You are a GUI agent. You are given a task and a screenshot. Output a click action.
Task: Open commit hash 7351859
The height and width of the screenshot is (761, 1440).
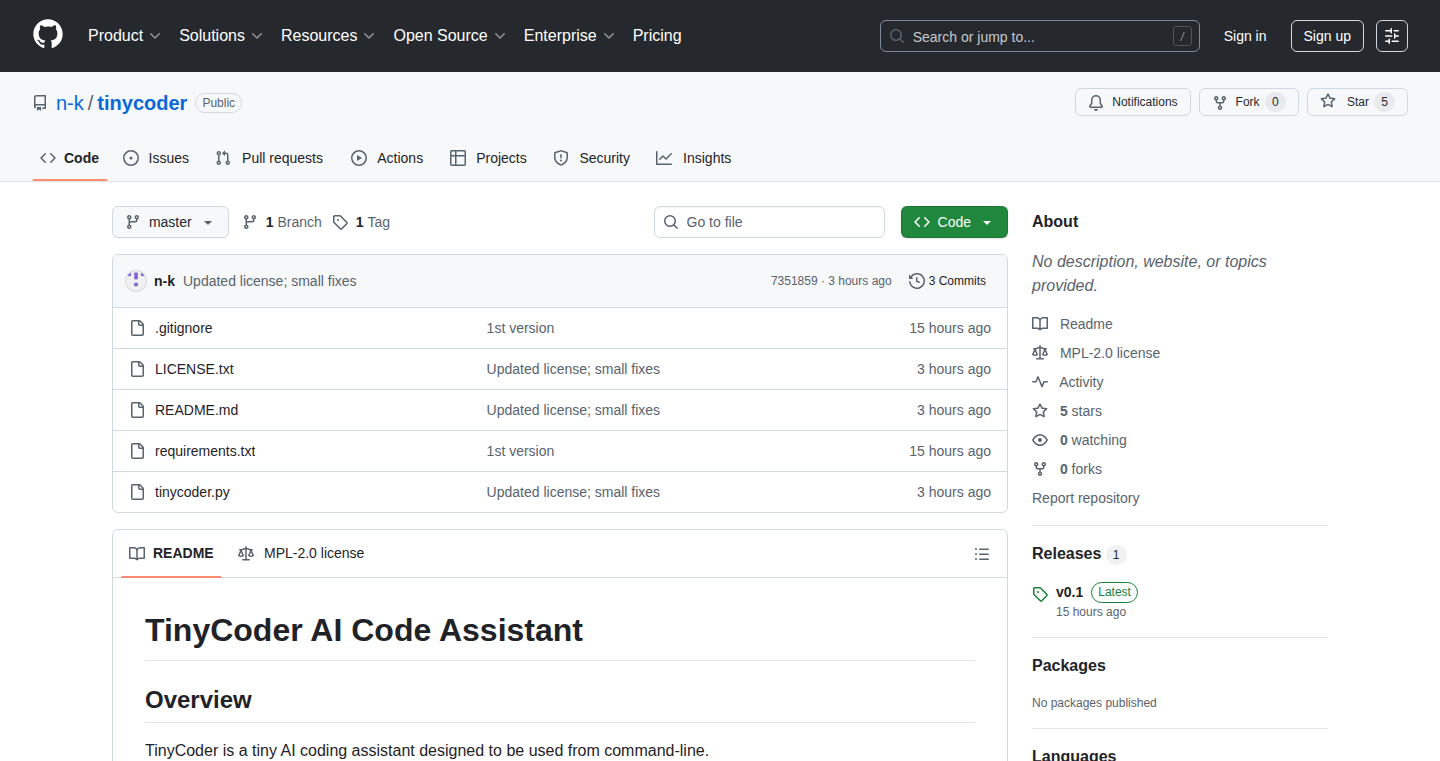click(794, 281)
